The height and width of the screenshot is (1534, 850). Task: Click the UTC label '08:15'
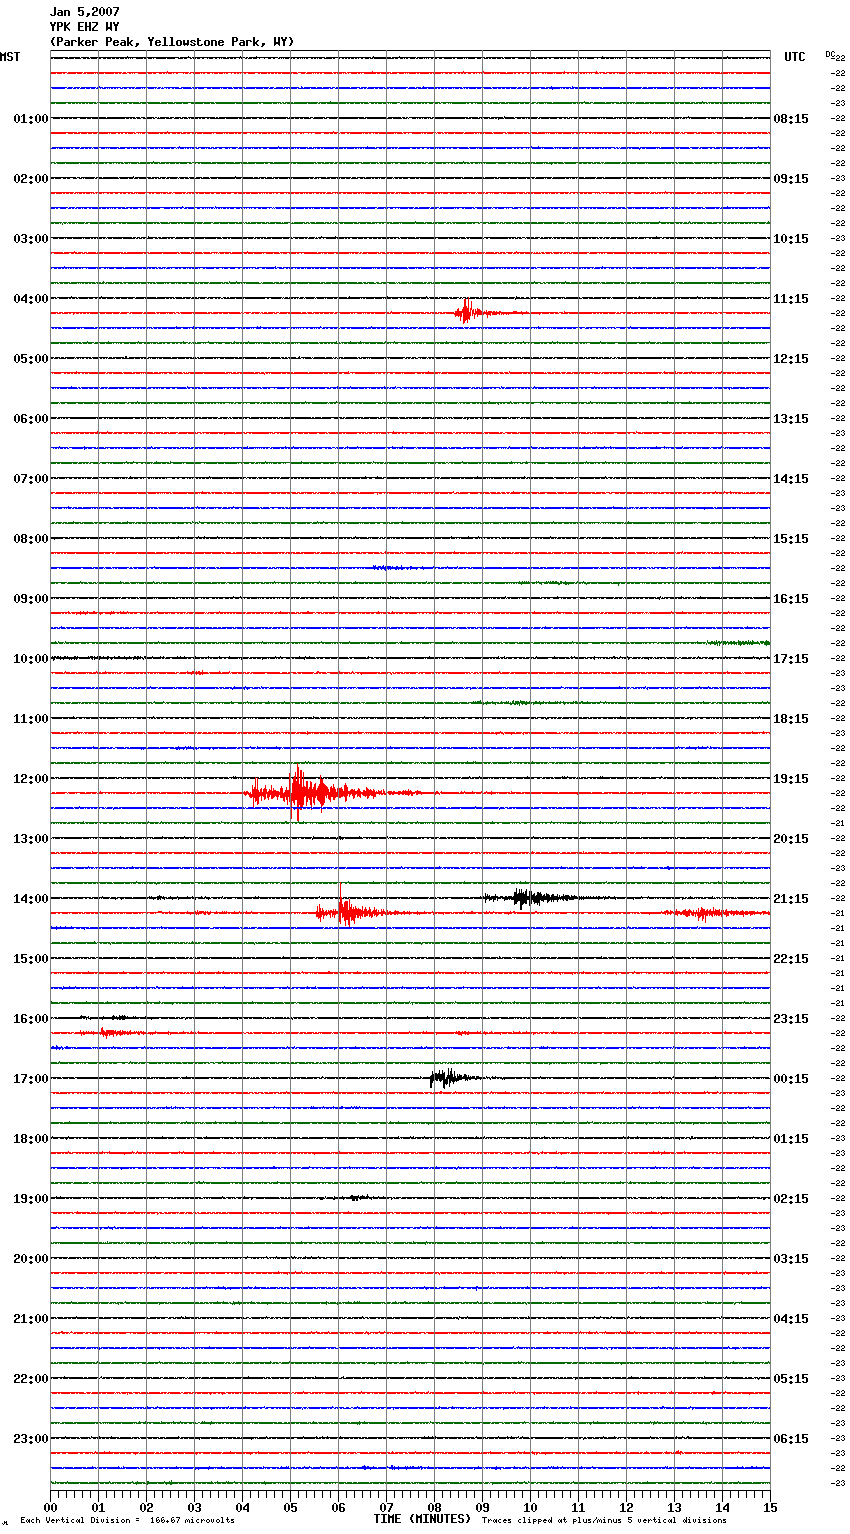(x=791, y=119)
